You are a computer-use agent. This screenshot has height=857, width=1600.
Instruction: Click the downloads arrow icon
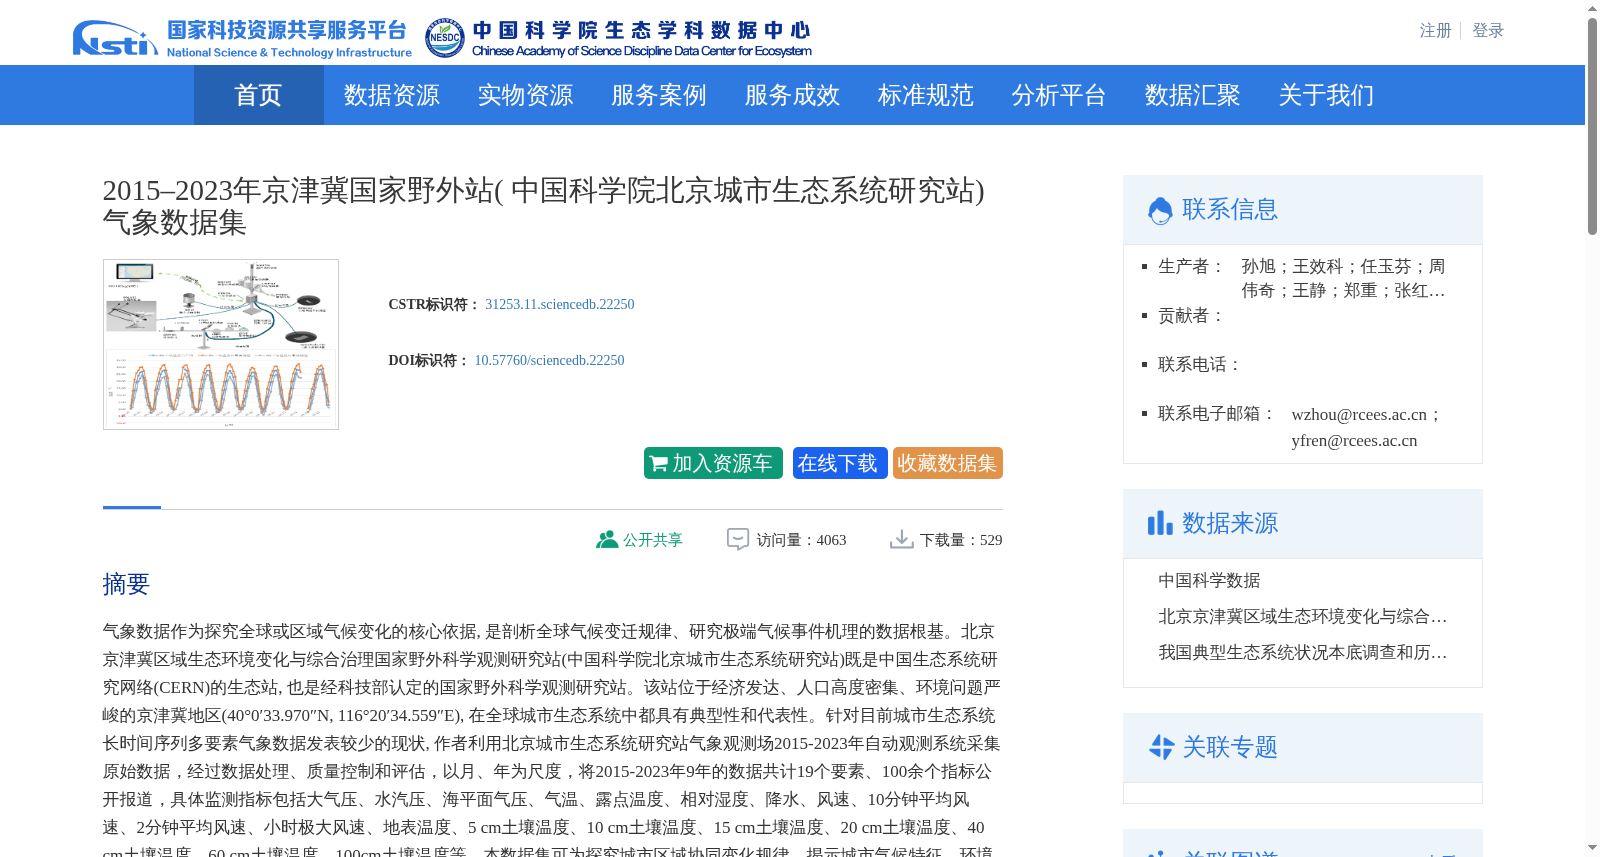coord(902,539)
